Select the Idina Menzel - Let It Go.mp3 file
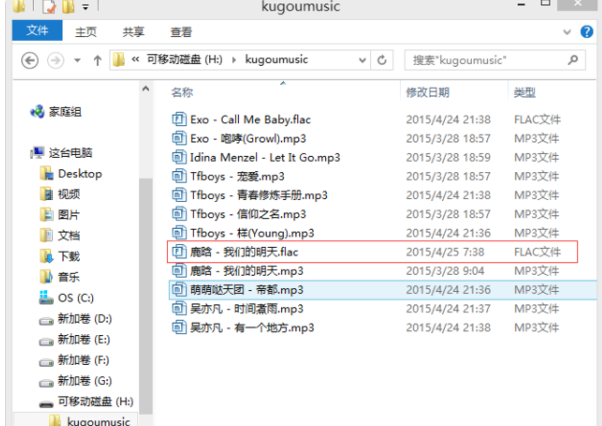Screen dimensions: 602x426 point(265,157)
